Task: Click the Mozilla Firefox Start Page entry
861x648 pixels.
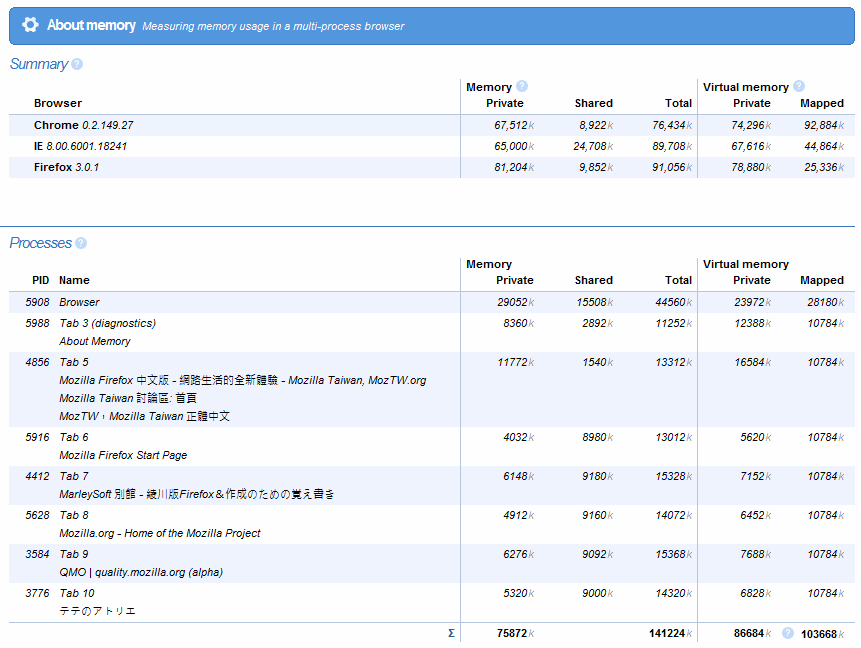Action: pyautogui.click(x=123, y=455)
